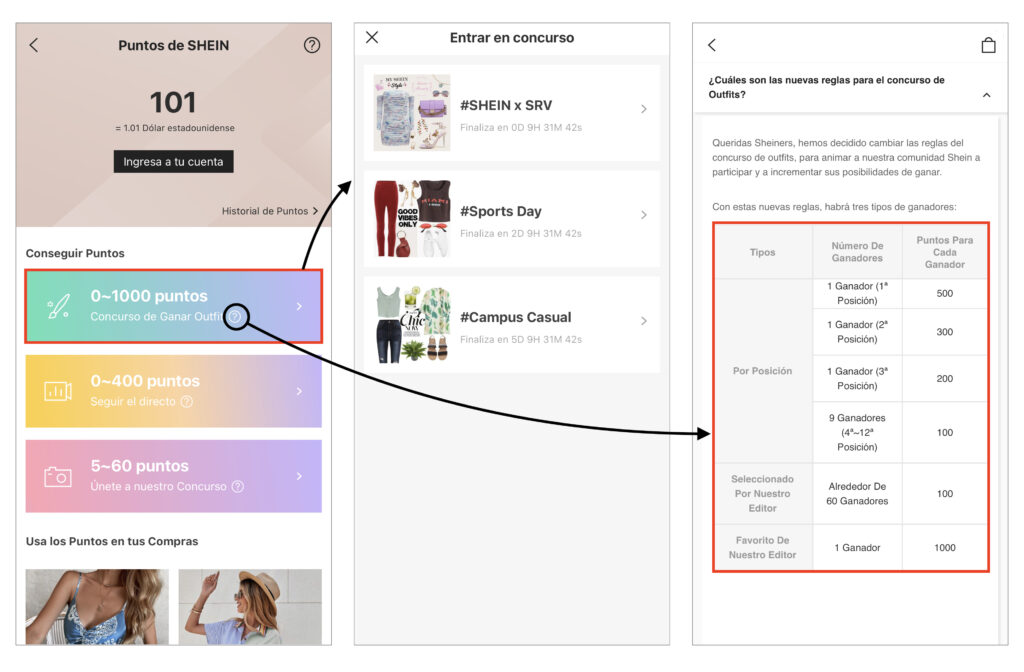Click '1 Ganador (3ª Posición)' cell
This screenshot has height=672, width=1024.
tap(857, 379)
